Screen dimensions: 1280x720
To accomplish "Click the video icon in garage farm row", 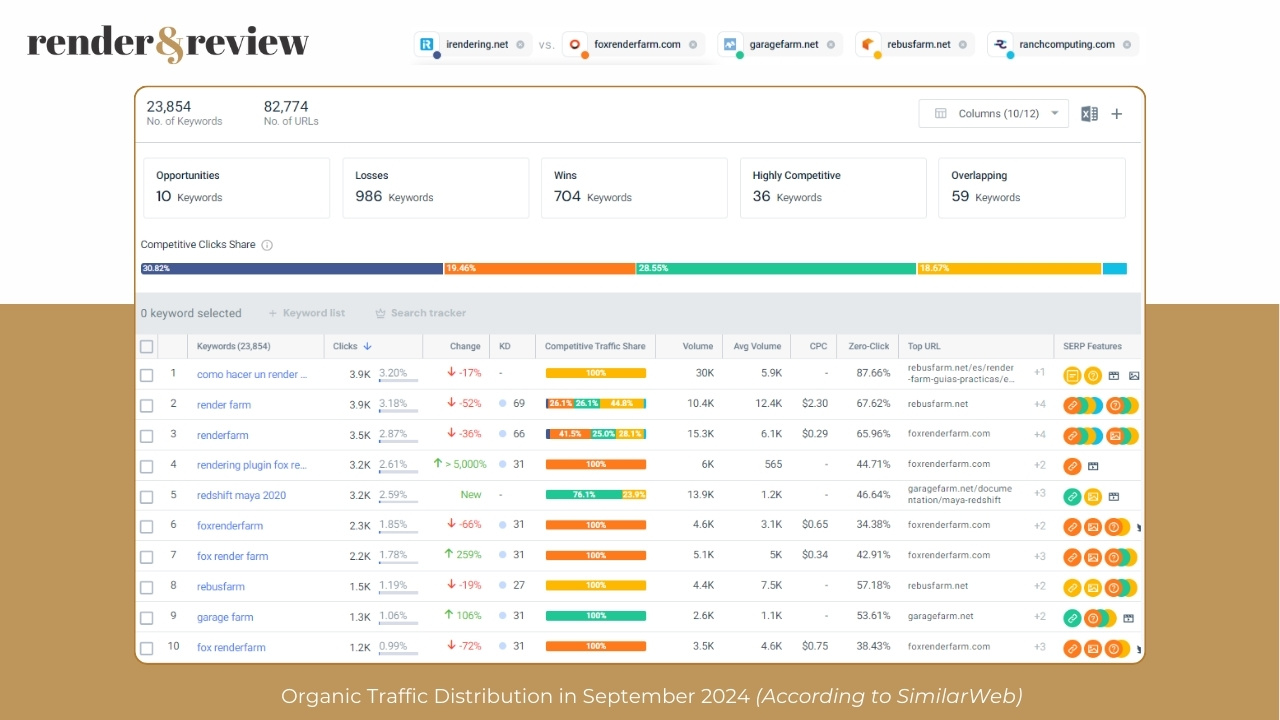I will 1129,618.
